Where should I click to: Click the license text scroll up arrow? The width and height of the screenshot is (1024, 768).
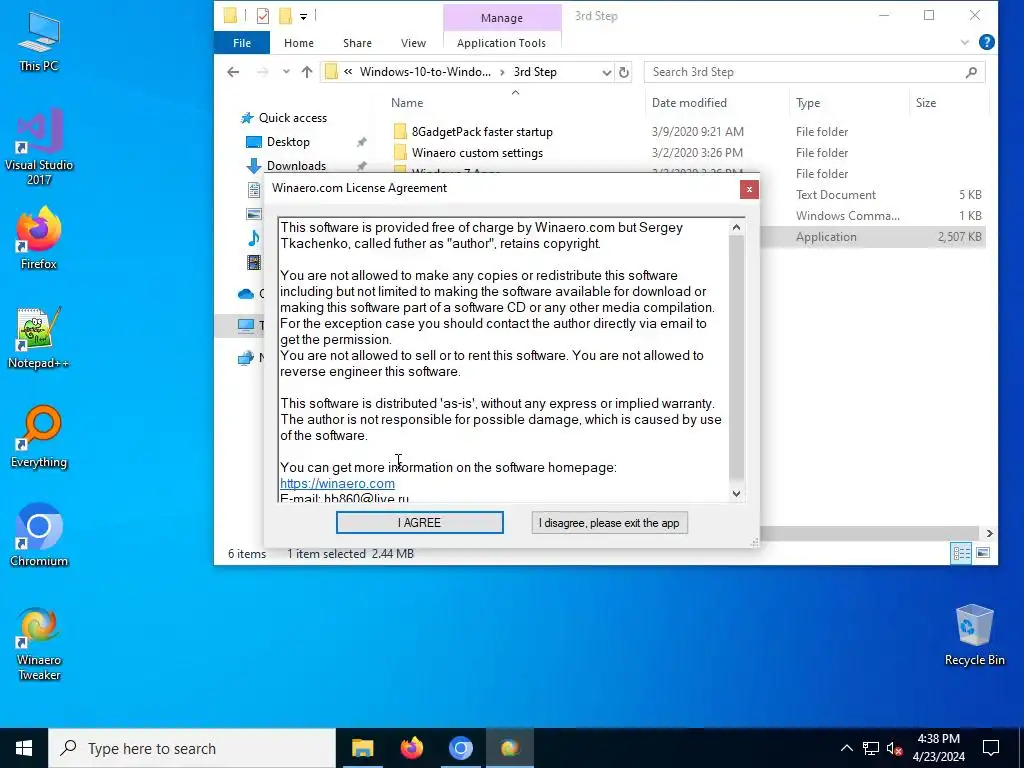(x=736, y=227)
